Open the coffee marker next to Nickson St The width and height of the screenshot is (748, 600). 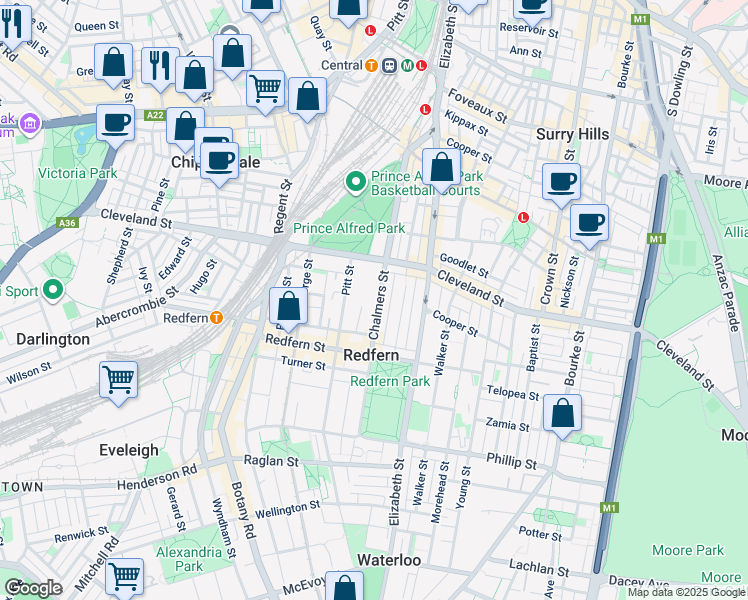[589, 223]
